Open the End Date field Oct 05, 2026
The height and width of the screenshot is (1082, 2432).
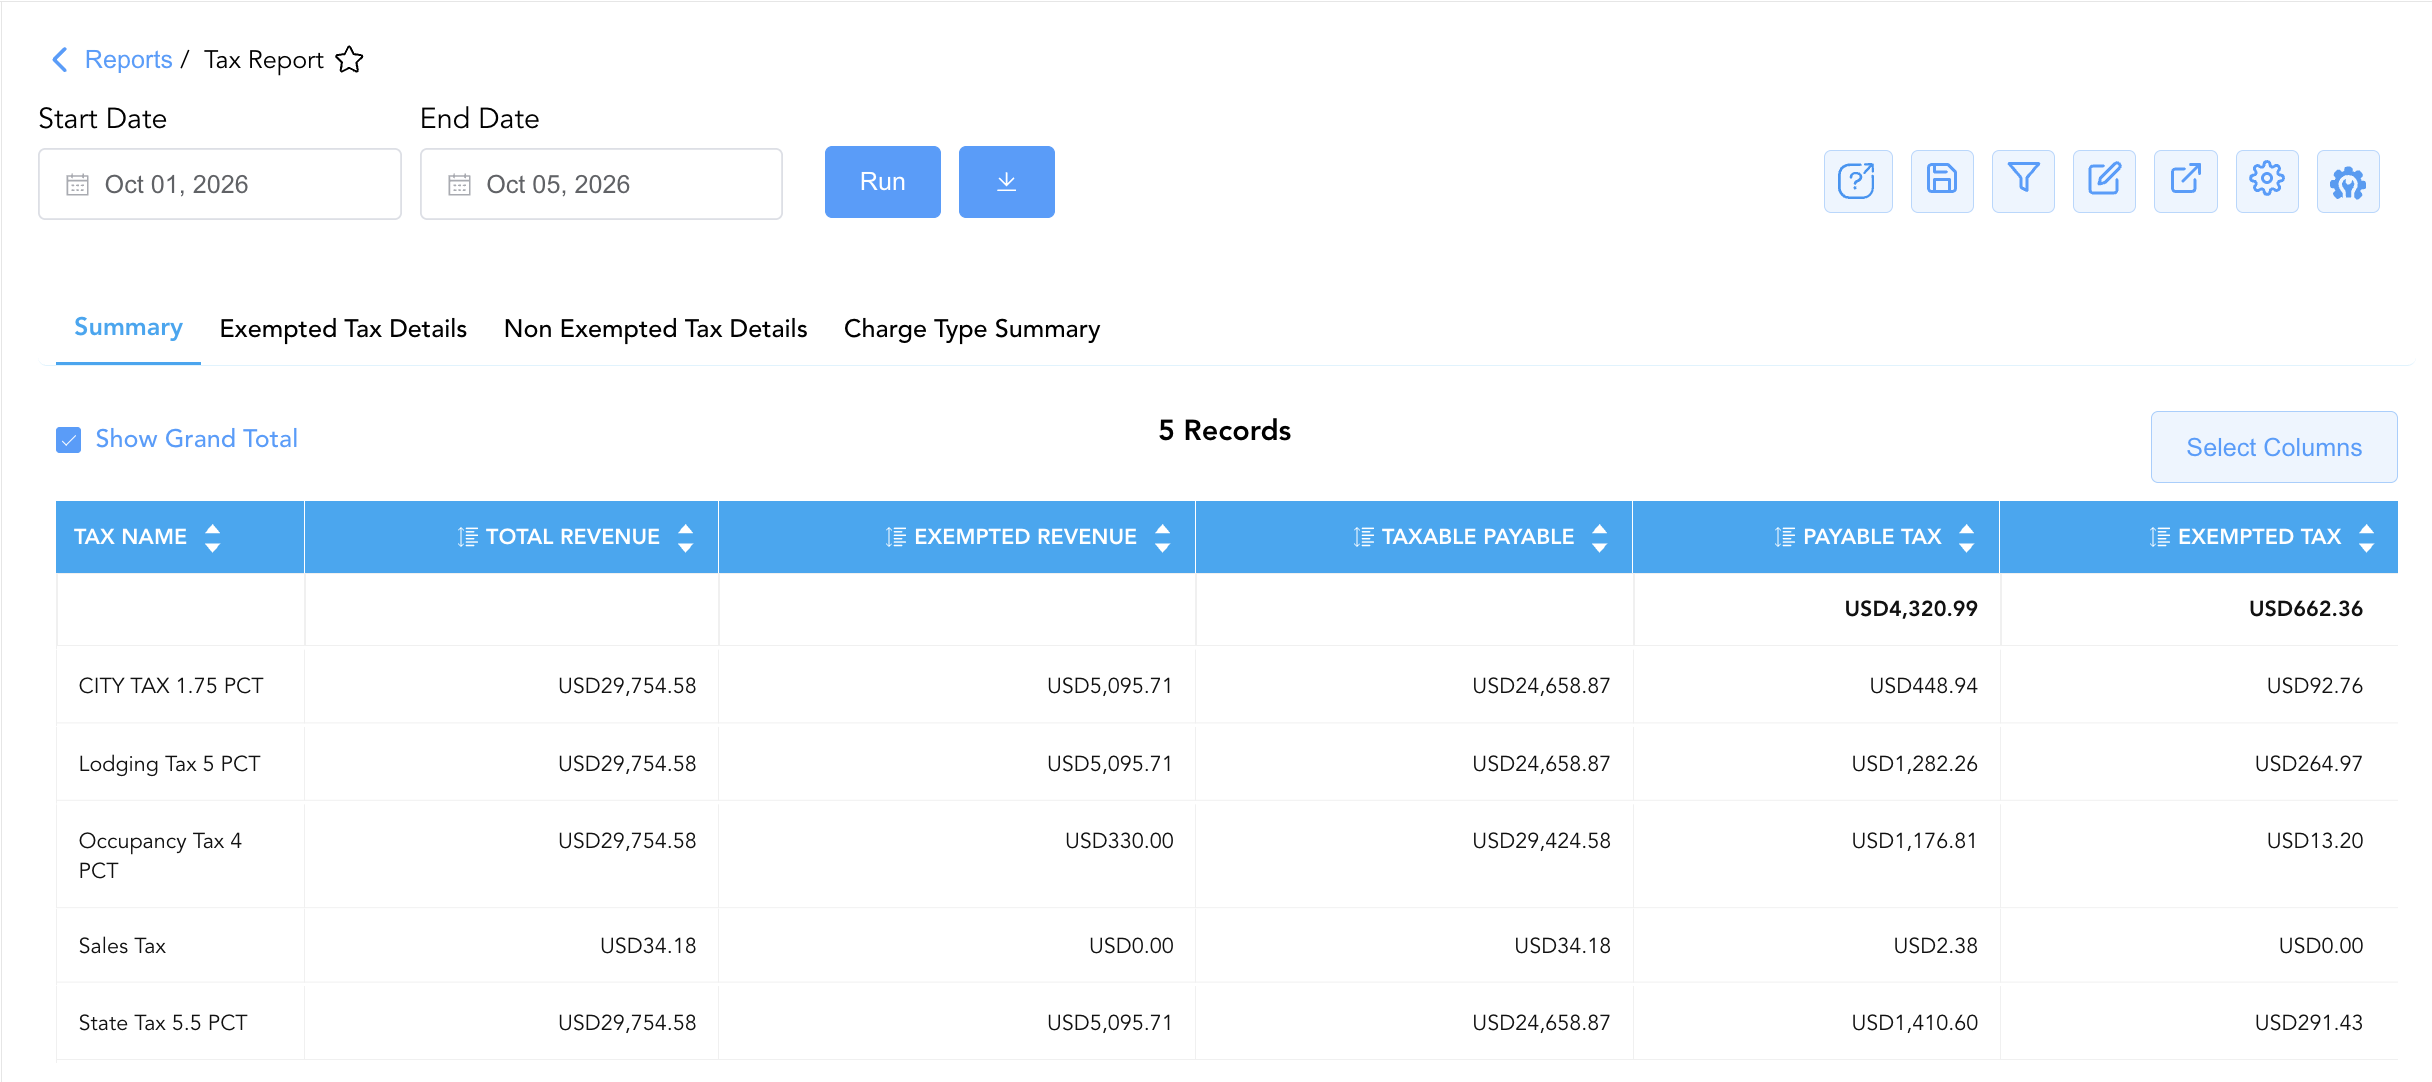(601, 184)
